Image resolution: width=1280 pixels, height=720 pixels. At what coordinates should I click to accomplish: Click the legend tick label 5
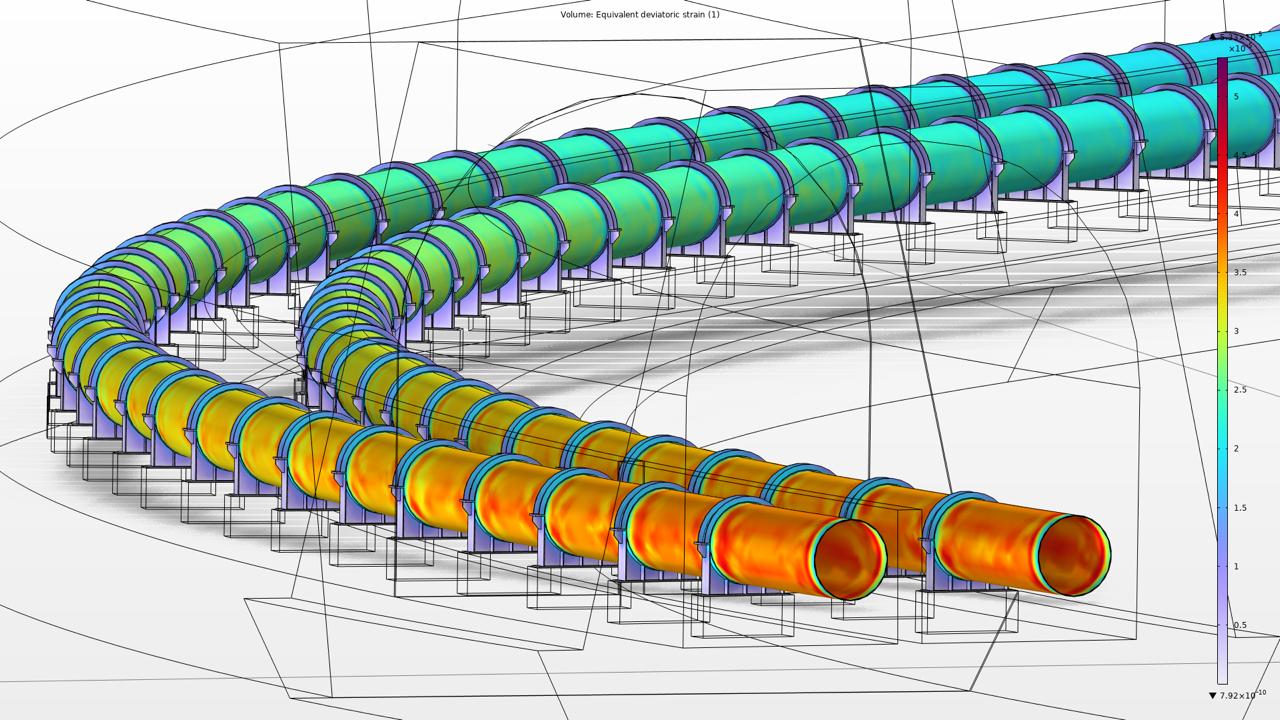coord(1236,96)
